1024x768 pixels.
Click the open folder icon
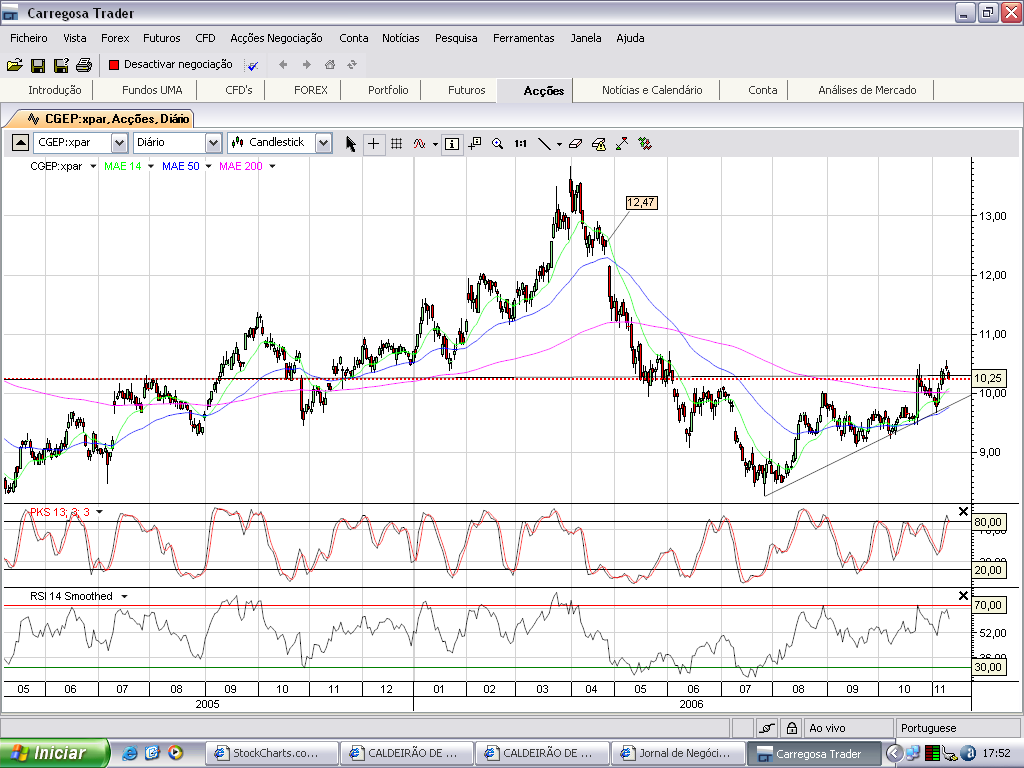[14, 65]
